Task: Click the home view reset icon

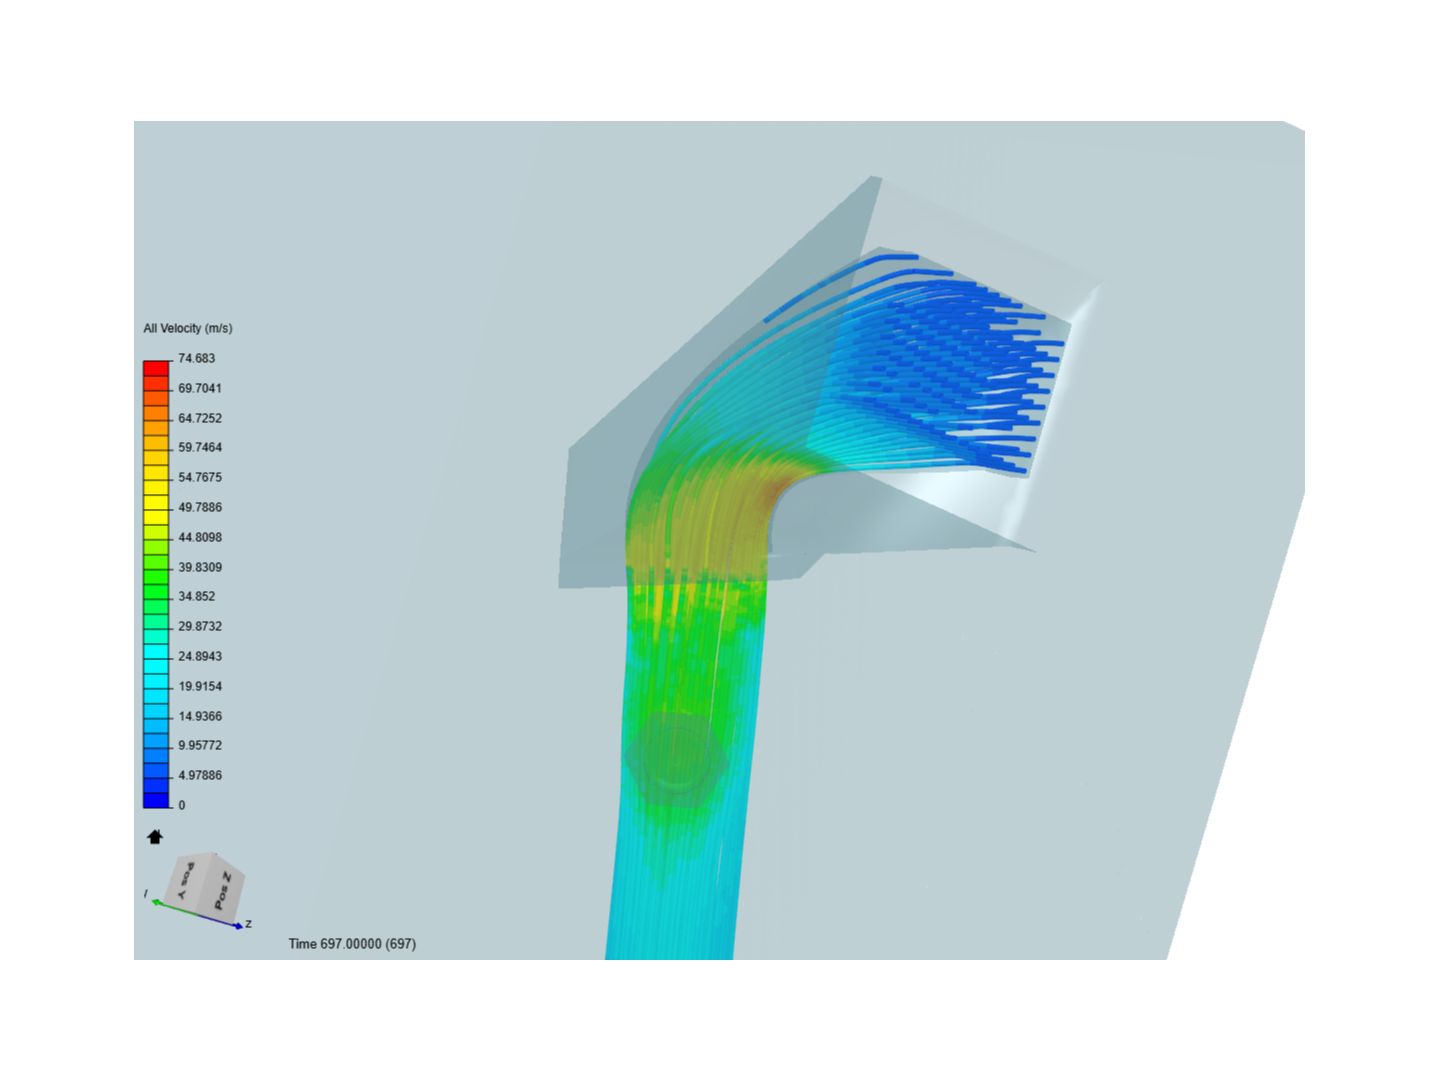Action: click(x=155, y=837)
